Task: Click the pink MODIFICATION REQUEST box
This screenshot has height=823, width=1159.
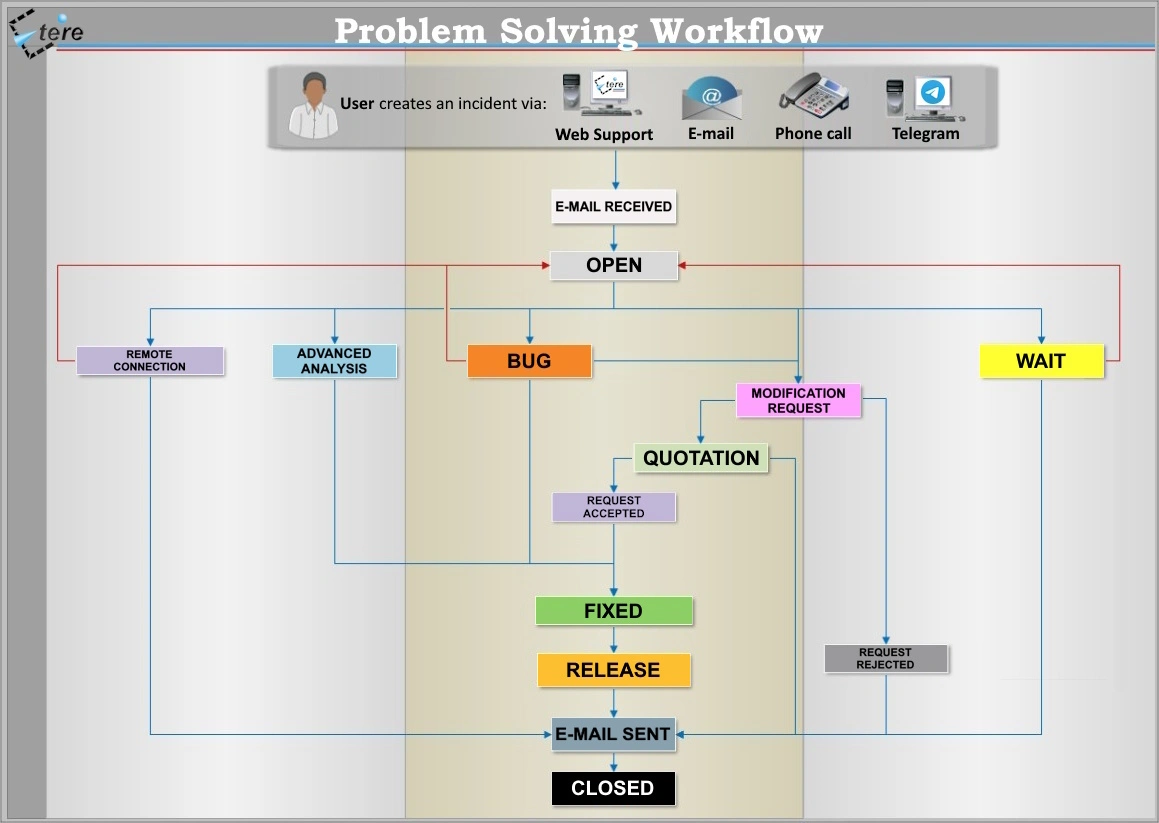Action: (x=798, y=401)
